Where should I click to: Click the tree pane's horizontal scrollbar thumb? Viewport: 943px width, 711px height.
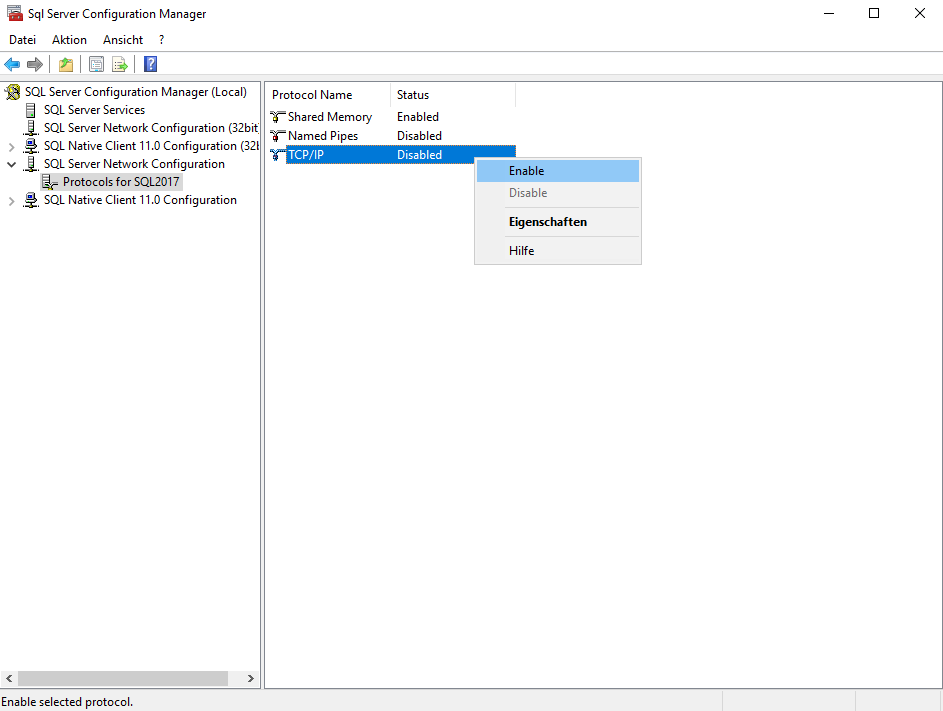click(123, 679)
